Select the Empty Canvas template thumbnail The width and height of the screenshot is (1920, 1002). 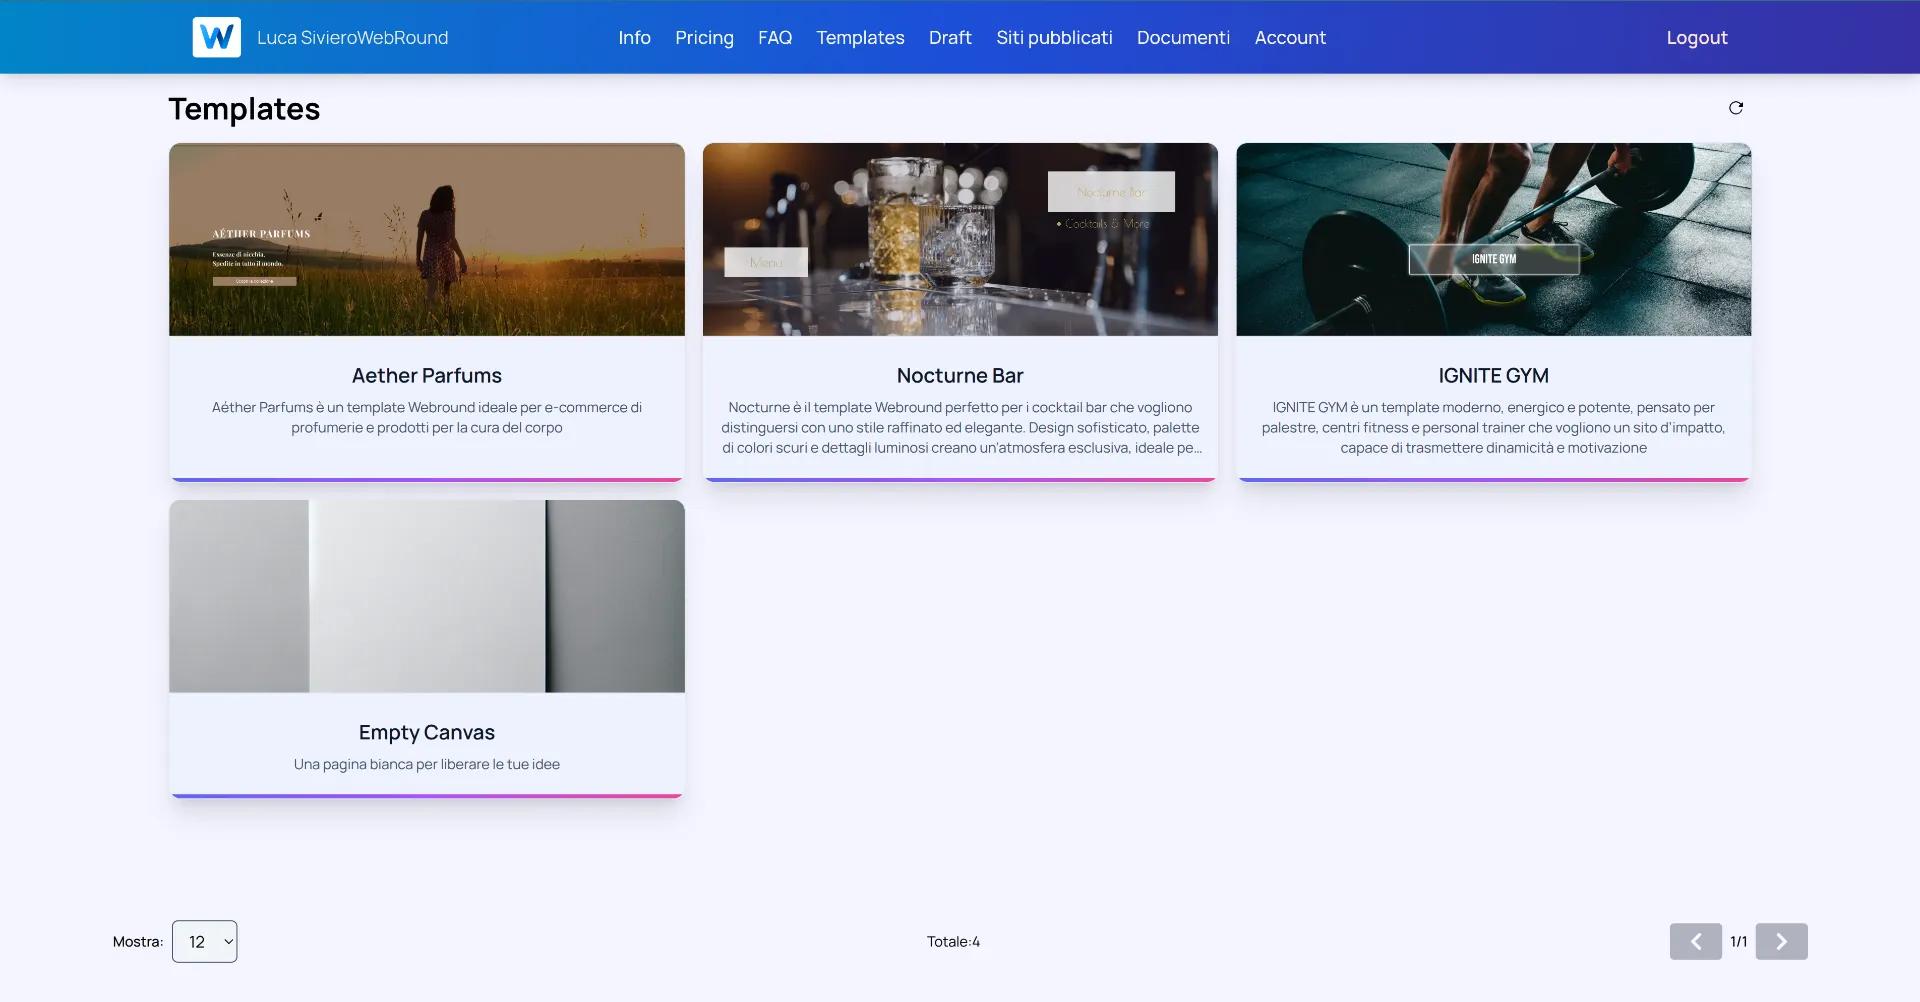[427, 596]
